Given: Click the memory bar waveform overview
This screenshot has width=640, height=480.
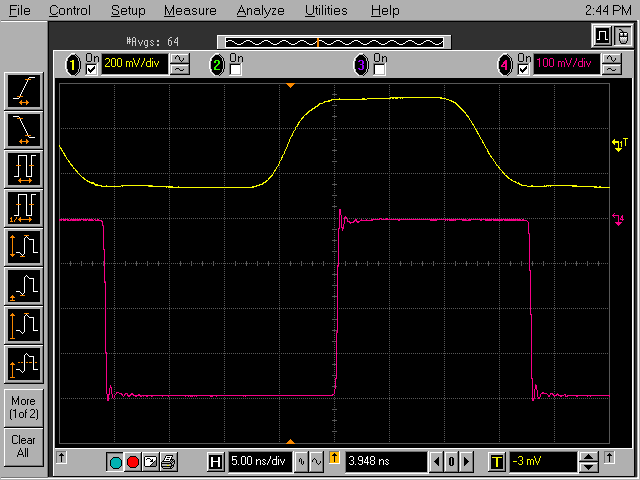Looking at the screenshot, I should 334,42.
